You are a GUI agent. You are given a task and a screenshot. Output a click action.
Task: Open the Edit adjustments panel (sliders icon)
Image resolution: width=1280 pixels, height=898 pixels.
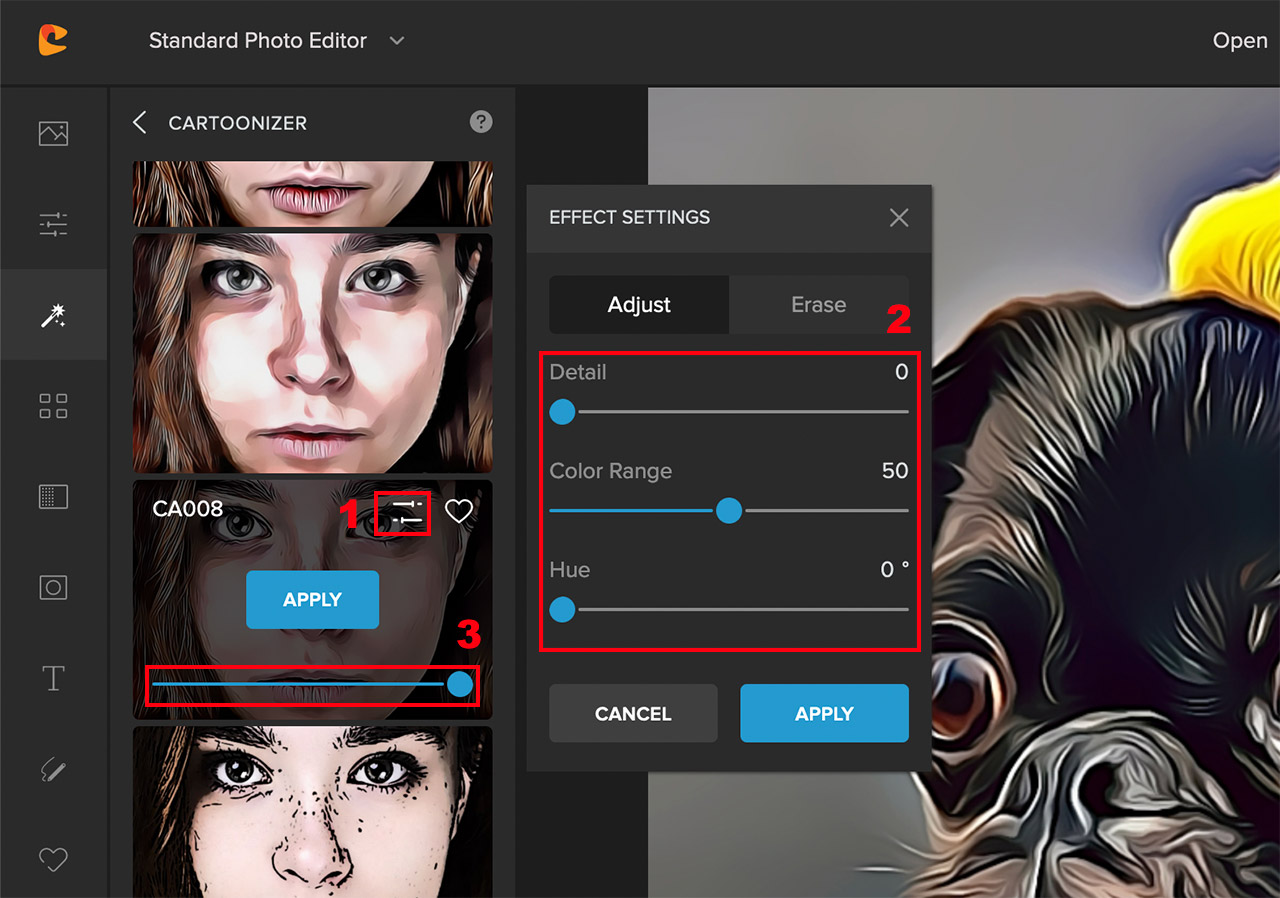click(x=53, y=224)
